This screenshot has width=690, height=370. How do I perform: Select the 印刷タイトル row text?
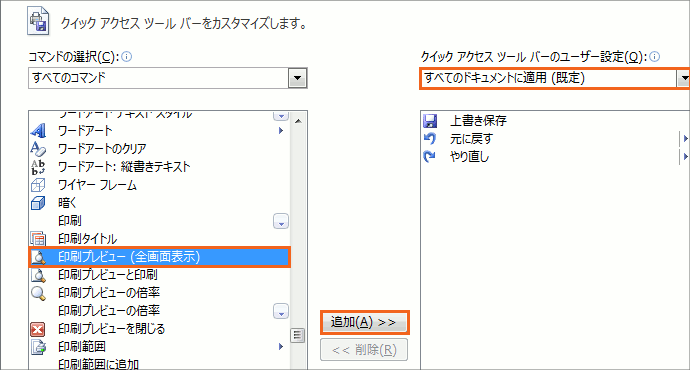point(88,239)
